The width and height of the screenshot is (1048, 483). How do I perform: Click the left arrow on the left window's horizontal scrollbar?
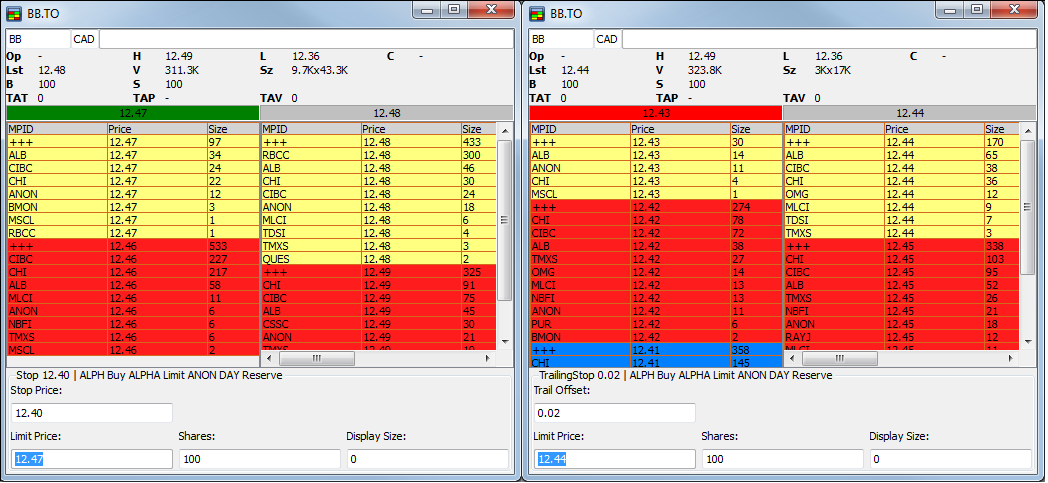pos(269,358)
